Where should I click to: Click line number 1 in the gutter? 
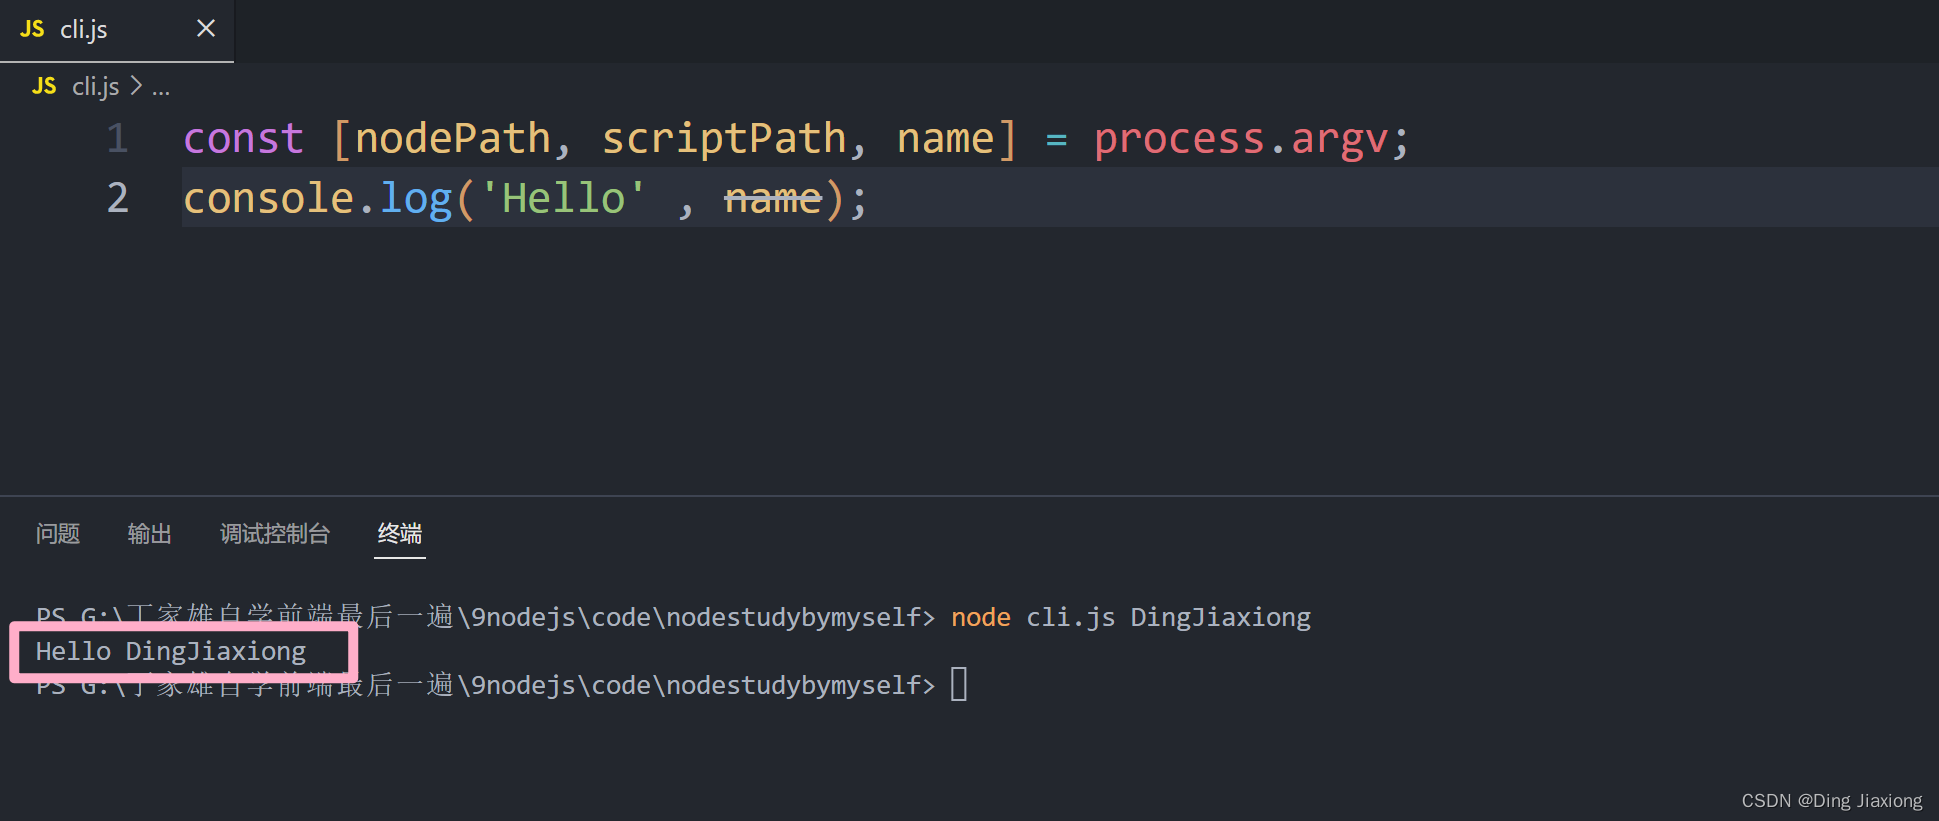pos(118,138)
